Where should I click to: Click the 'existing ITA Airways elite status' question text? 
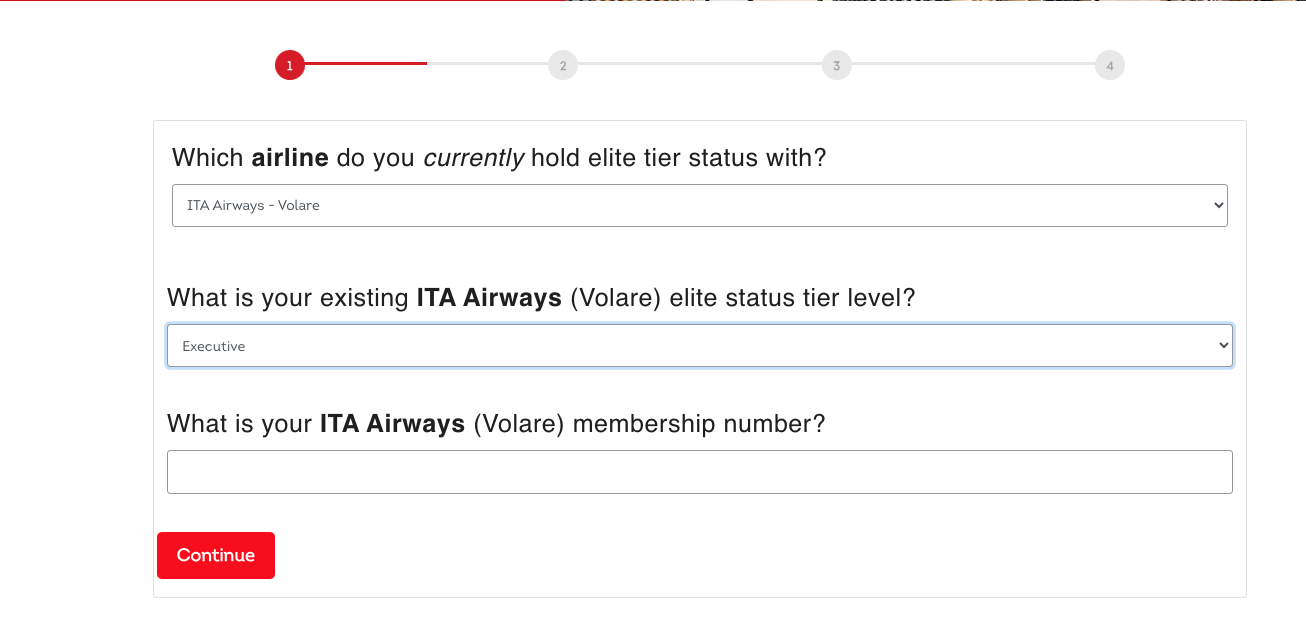pyautogui.click(x=541, y=298)
